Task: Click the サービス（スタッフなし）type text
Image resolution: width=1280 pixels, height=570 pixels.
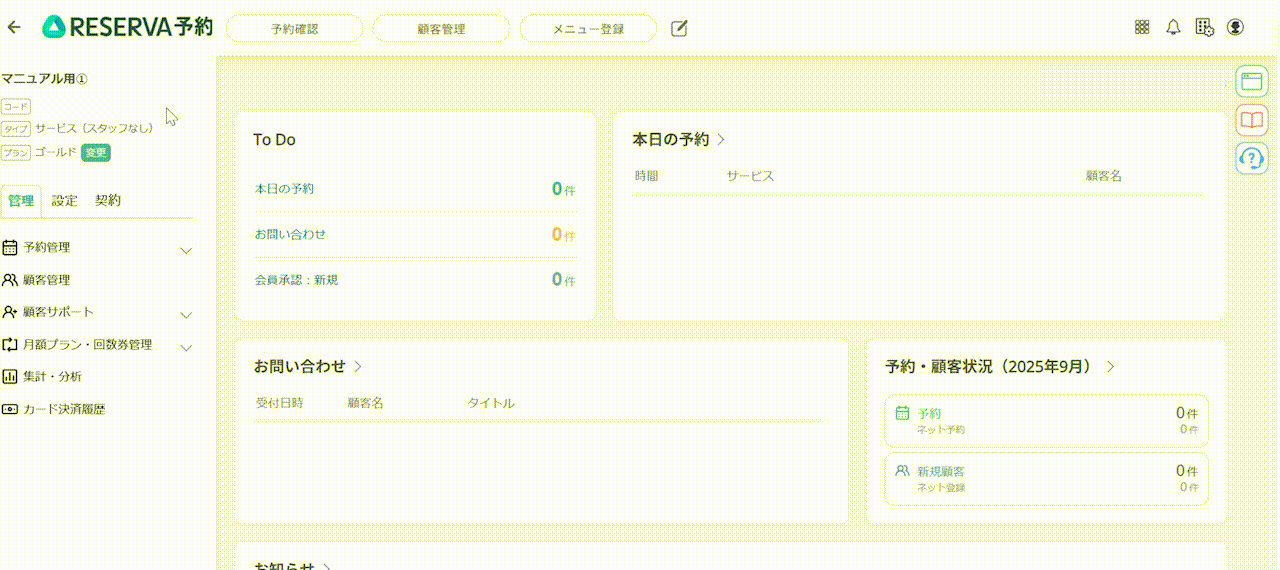Action: coord(94,129)
